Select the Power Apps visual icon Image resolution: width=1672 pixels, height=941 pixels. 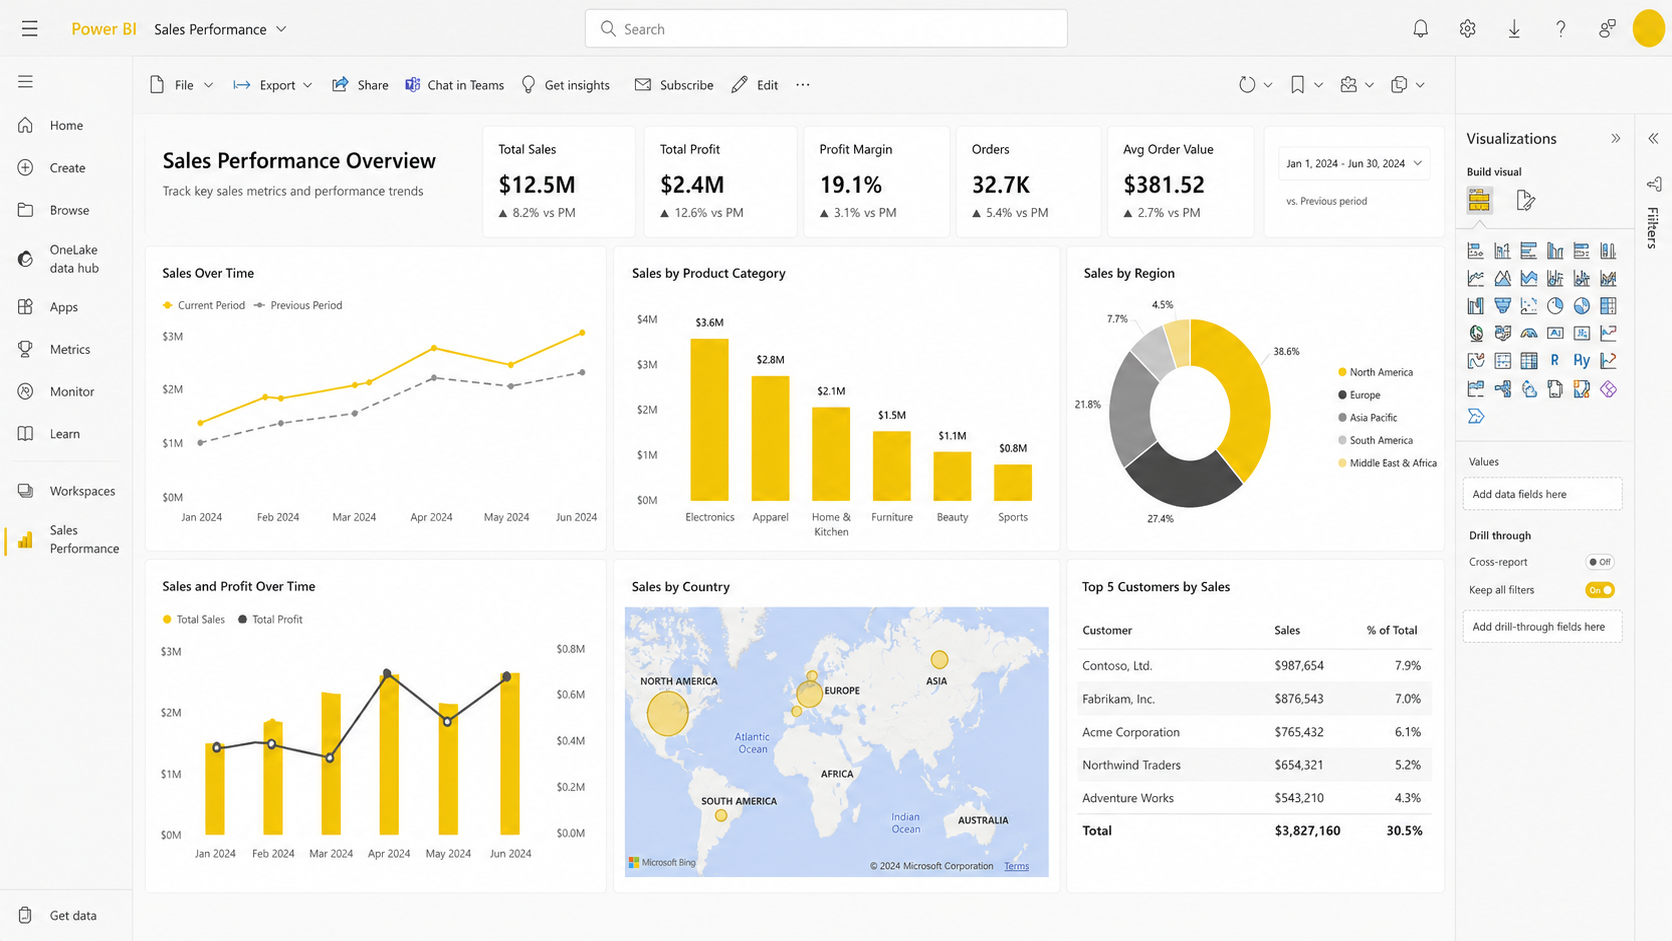1608,389
